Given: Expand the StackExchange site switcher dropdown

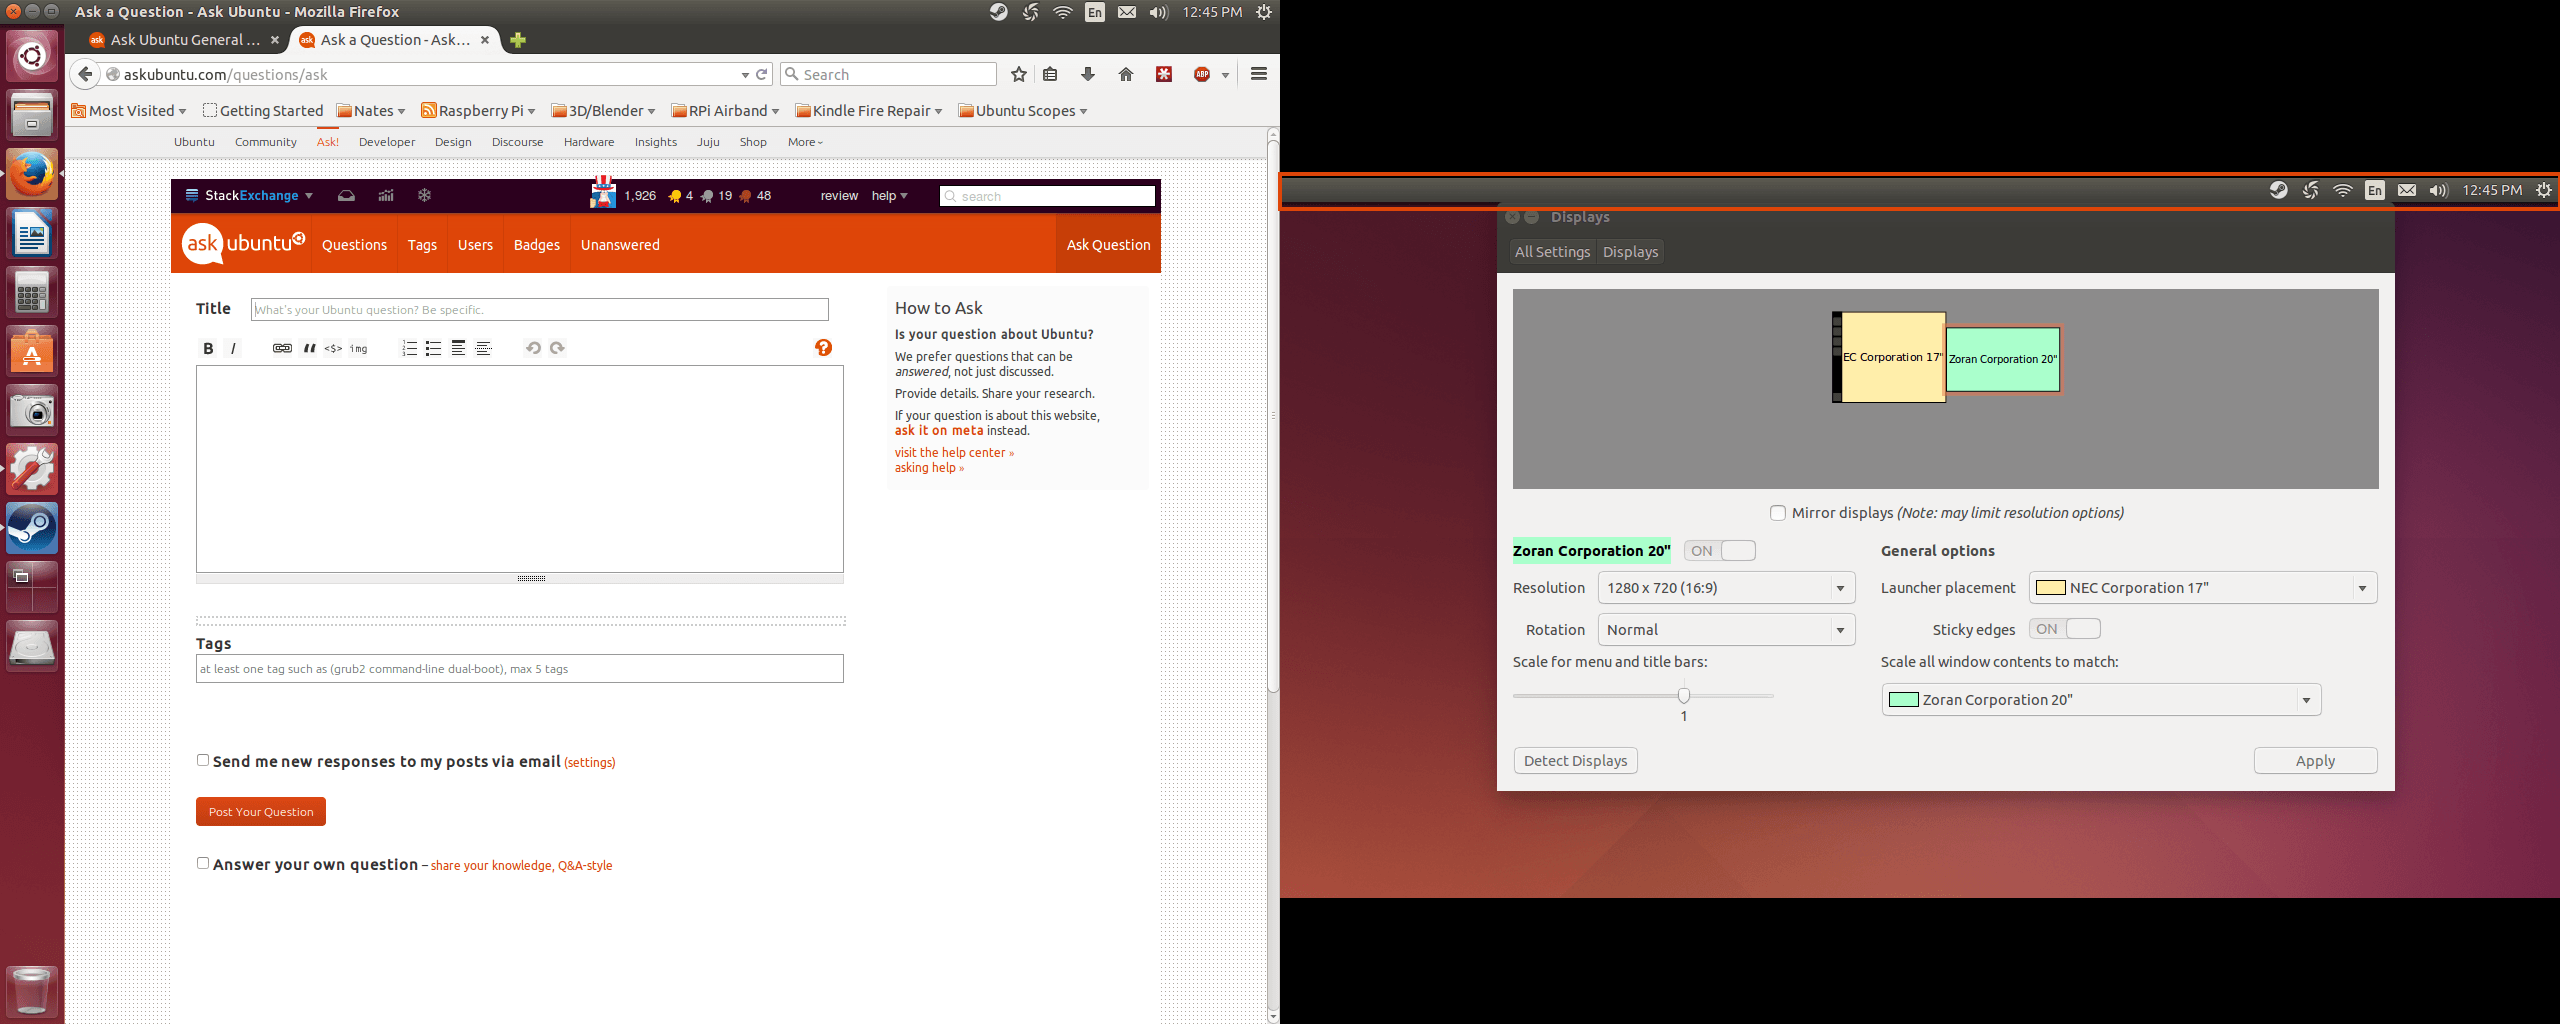Looking at the screenshot, I should pos(250,196).
